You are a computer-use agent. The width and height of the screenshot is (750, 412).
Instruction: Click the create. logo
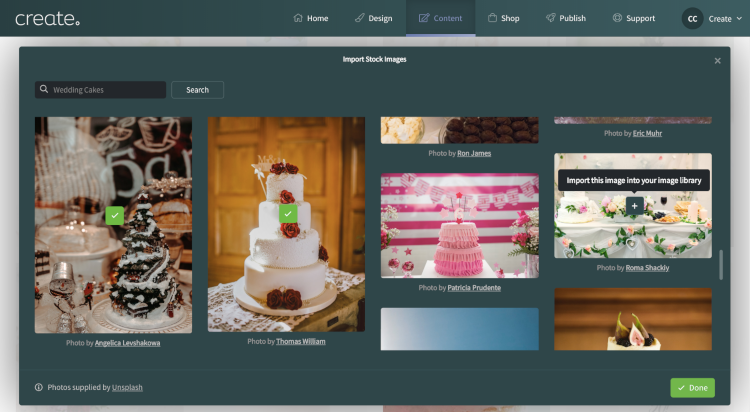pyautogui.click(x=47, y=19)
